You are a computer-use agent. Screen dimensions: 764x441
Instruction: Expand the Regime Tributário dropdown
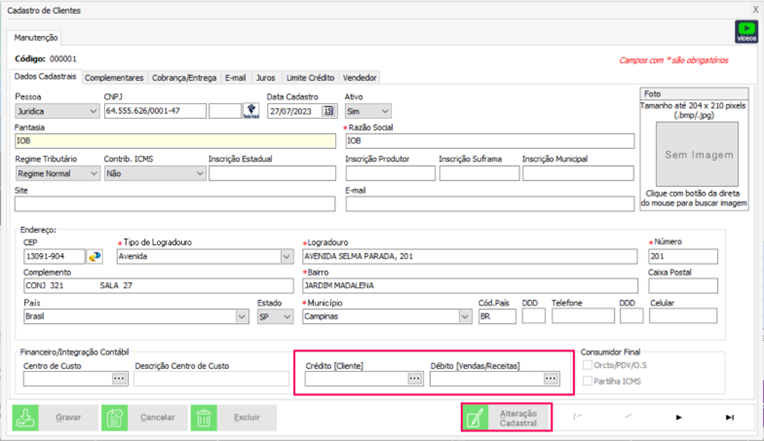tap(92, 173)
